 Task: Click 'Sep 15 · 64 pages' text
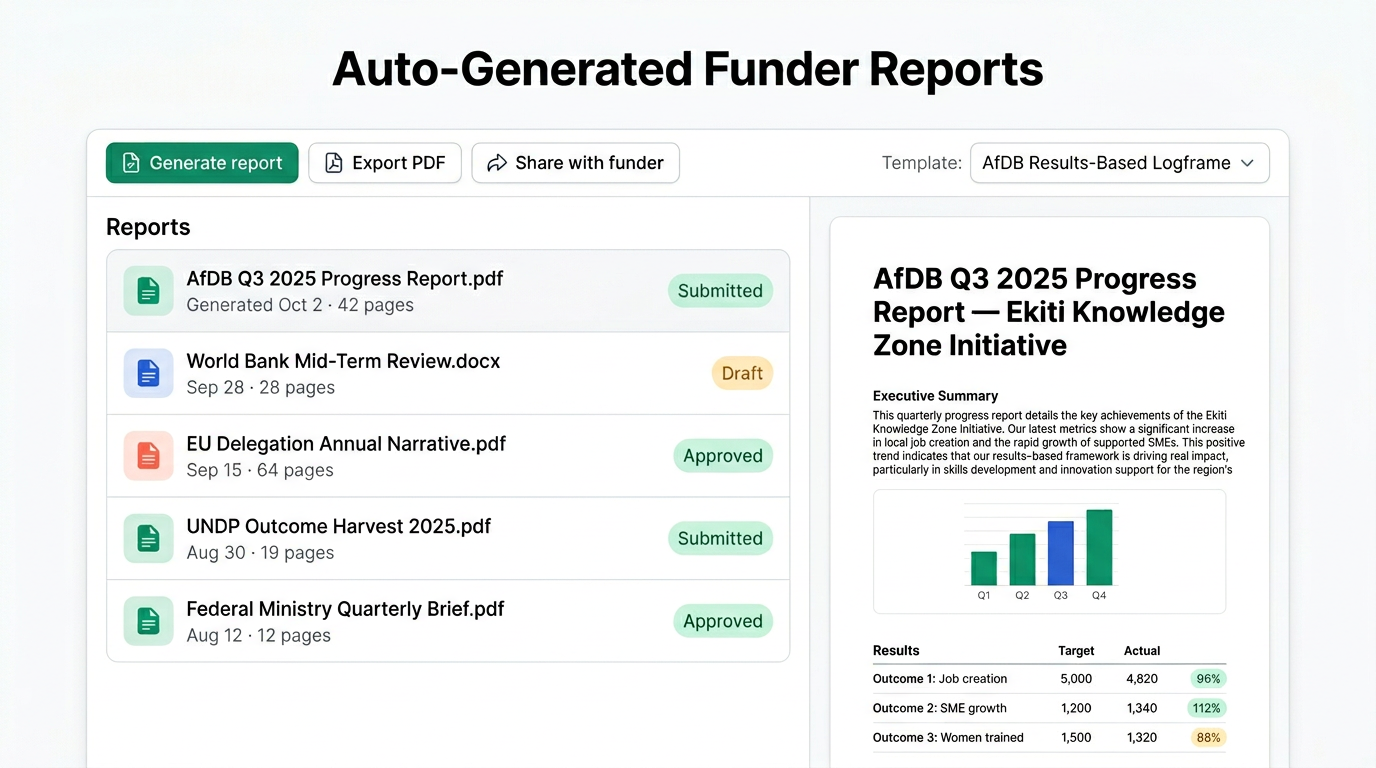click(x=260, y=470)
